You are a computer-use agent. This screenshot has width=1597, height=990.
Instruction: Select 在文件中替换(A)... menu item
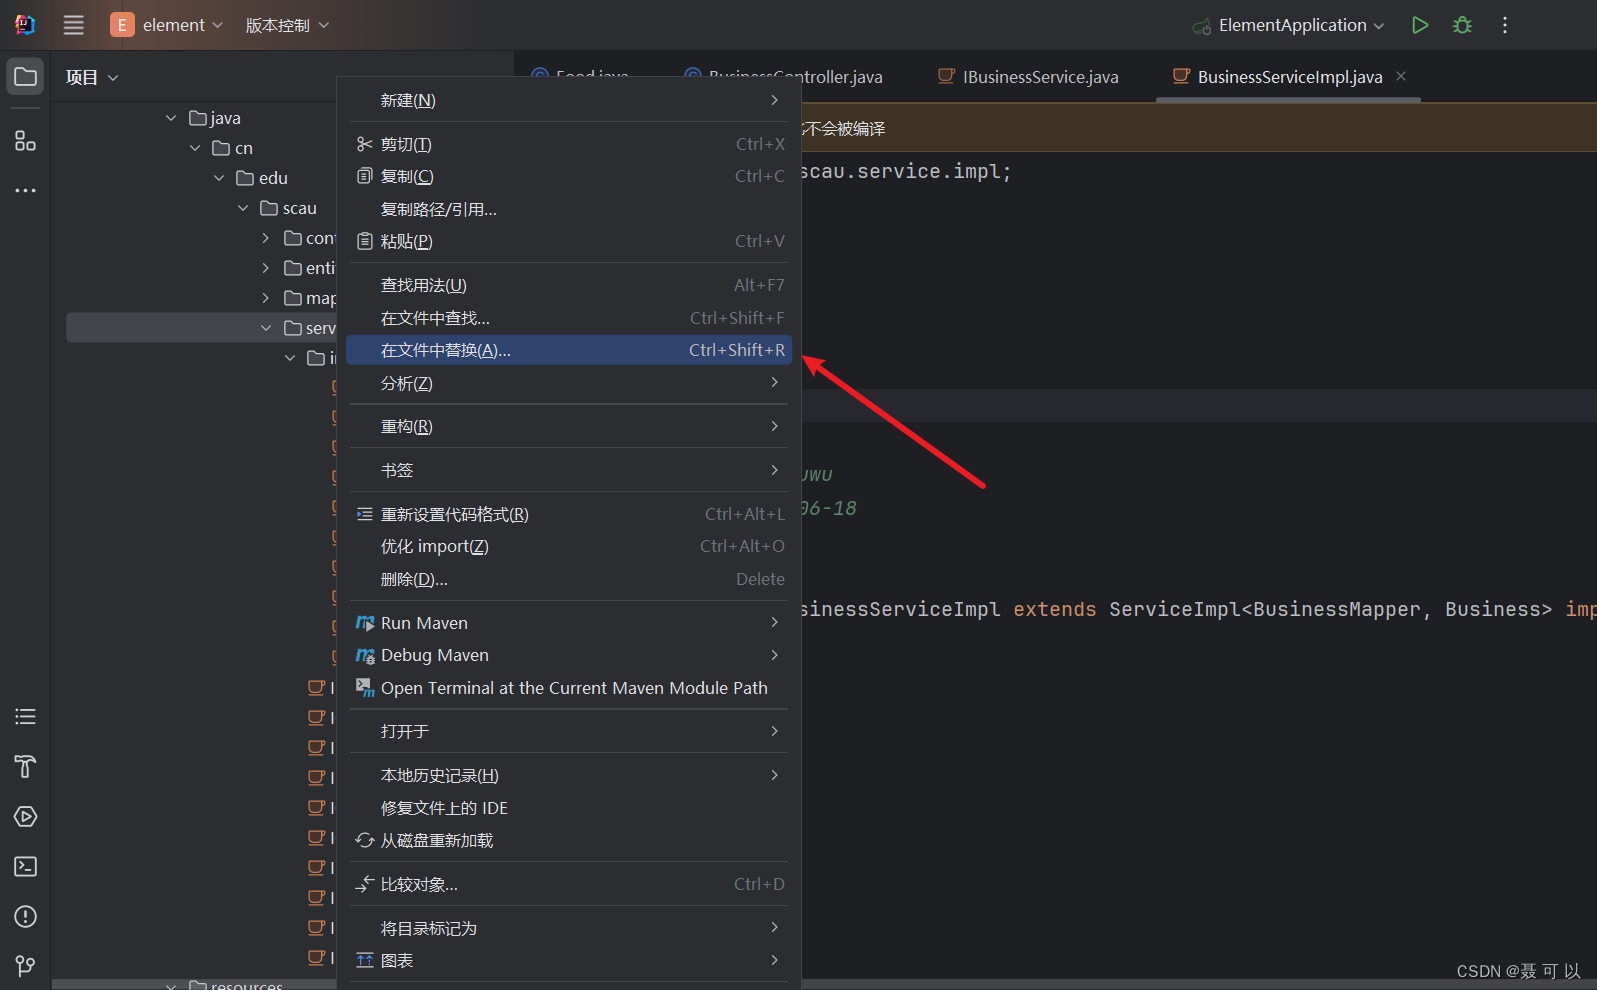point(568,350)
